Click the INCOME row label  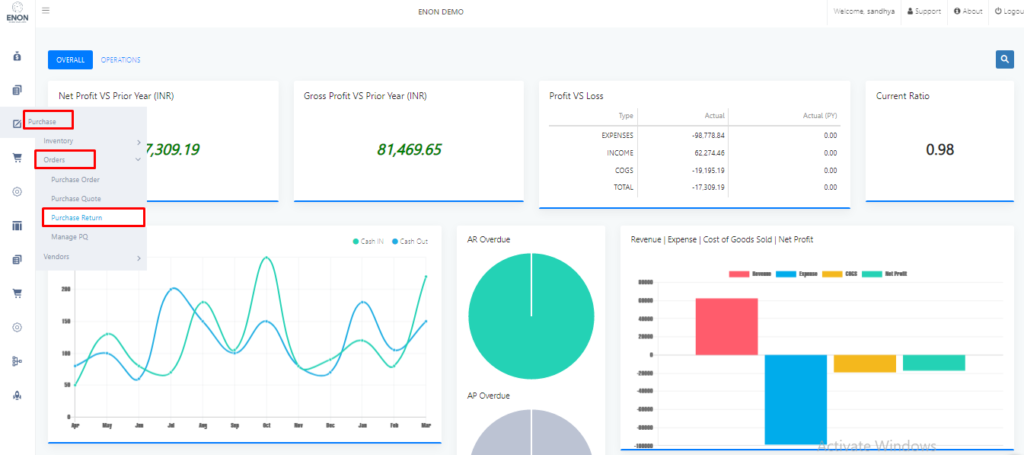pos(622,153)
